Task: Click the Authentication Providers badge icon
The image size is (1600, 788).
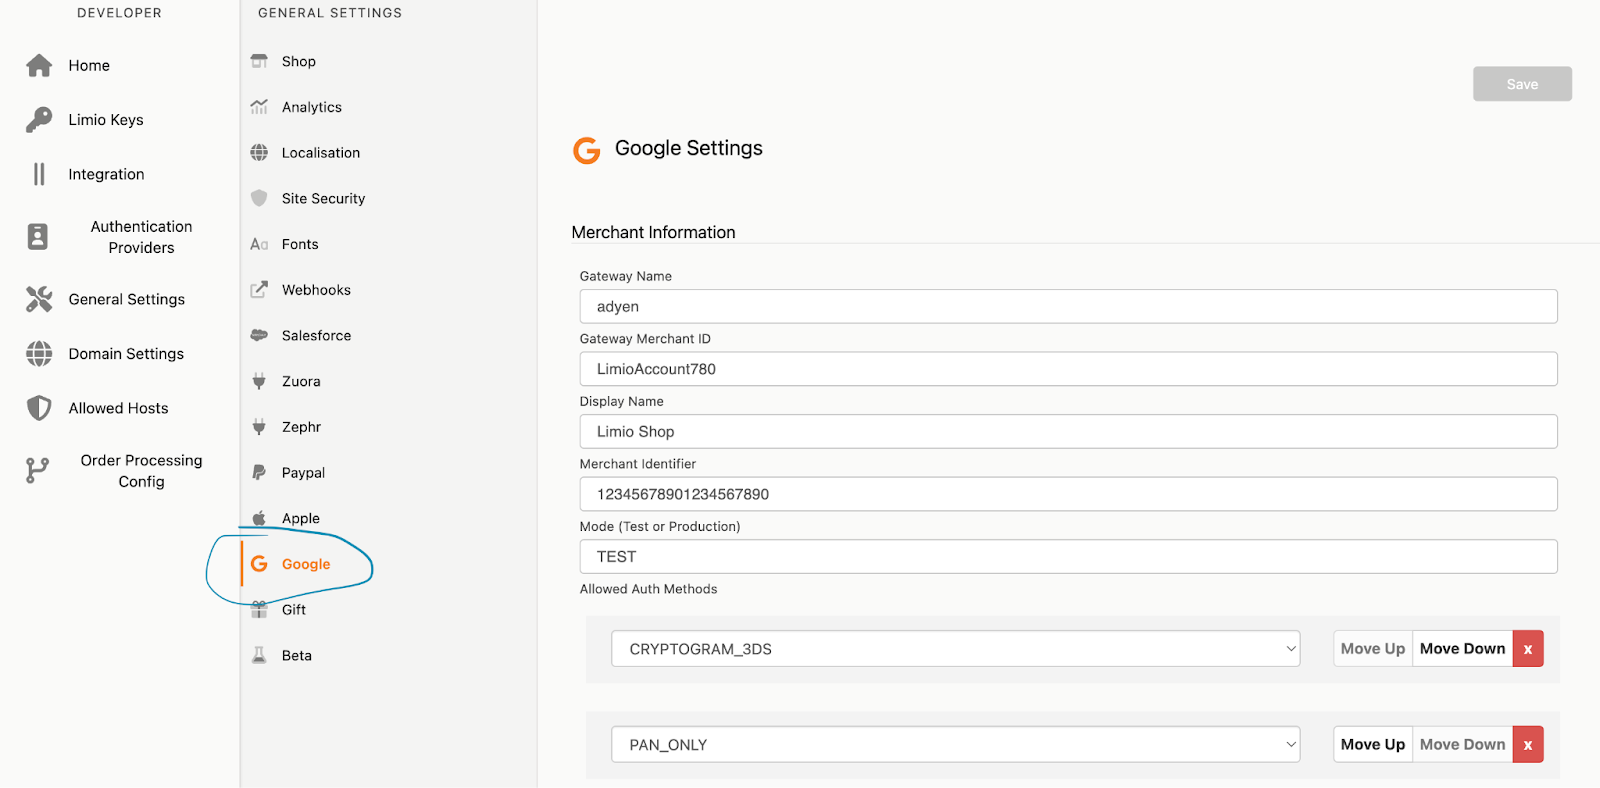Action: pyautogui.click(x=38, y=237)
